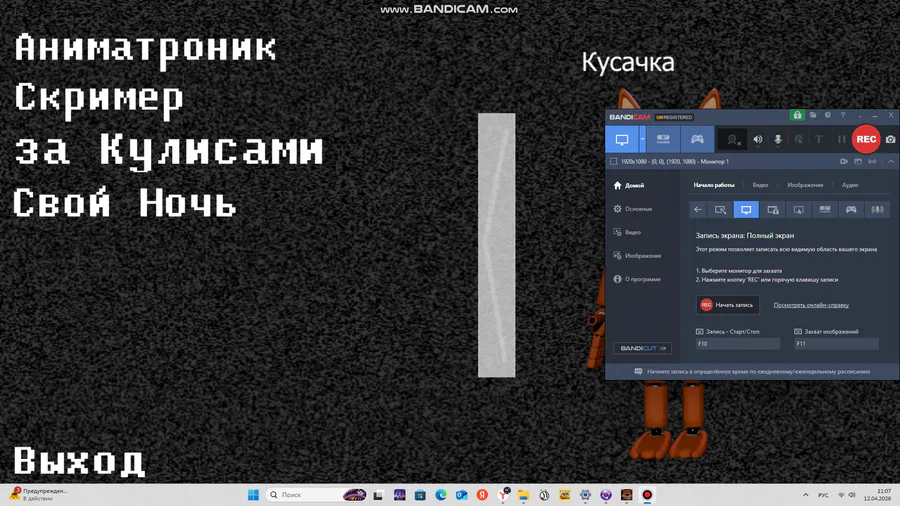Open the 11:07 clock and date
The width and height of the screenshot is (900, 506).
click(878, 495)
